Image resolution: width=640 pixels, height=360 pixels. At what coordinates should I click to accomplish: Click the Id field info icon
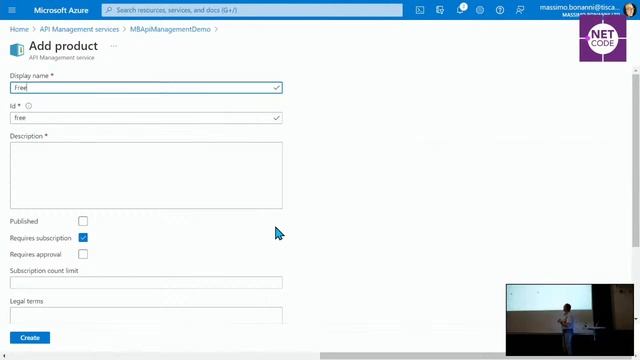click(29, 106)
